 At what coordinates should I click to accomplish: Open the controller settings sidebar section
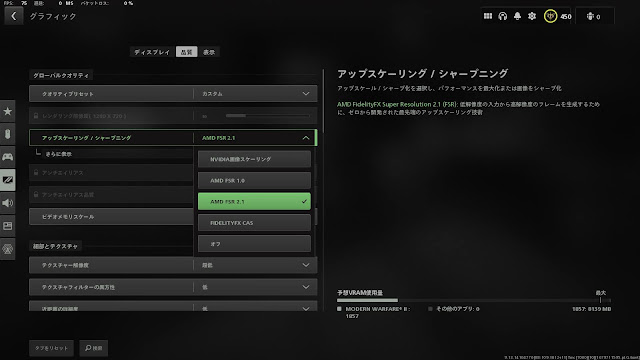(8, 157)
